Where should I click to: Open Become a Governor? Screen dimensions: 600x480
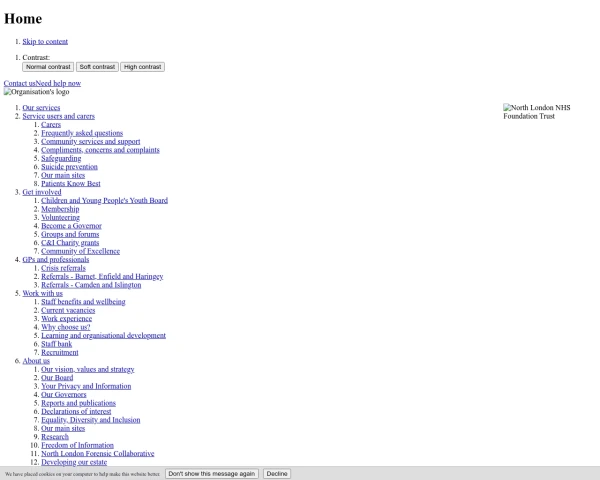72,225
